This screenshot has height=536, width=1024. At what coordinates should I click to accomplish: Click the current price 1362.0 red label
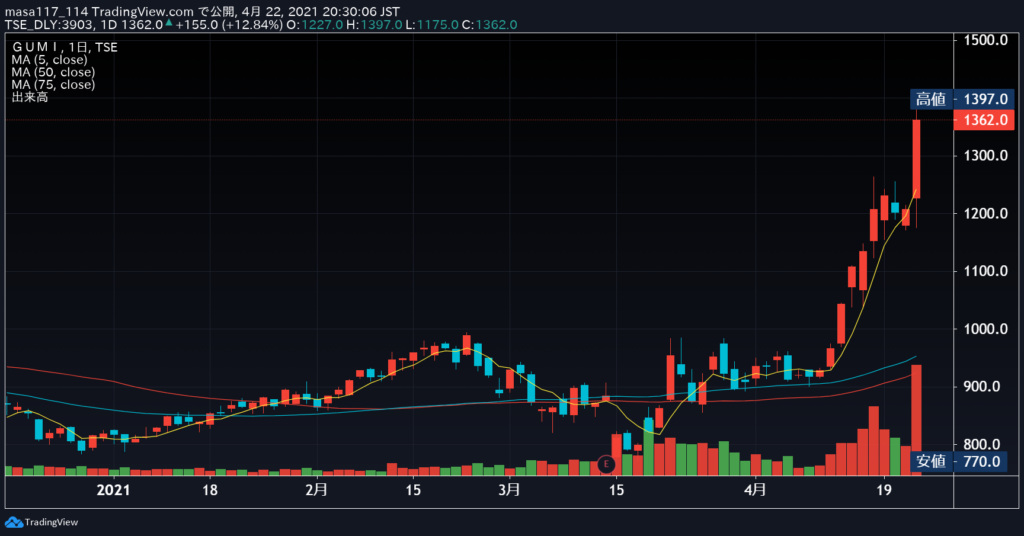984,120
